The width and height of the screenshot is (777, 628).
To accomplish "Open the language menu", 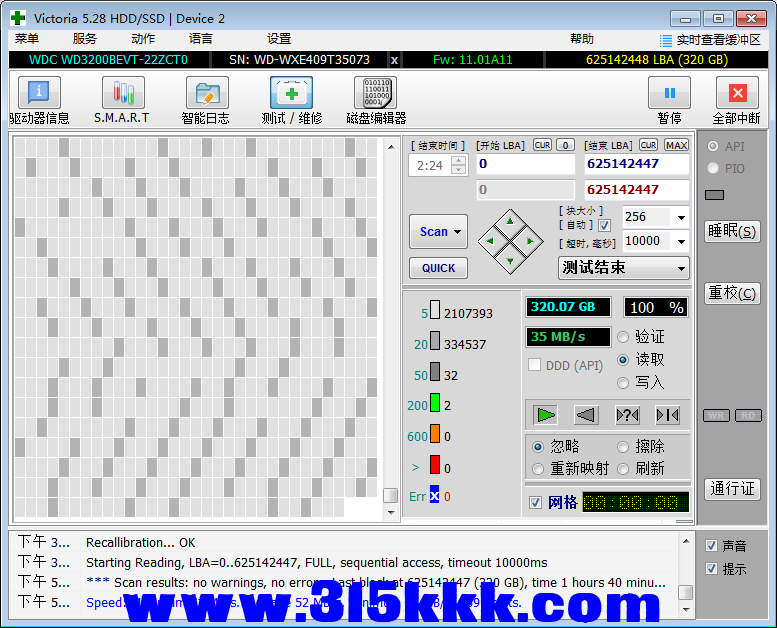I will [200, 39].
